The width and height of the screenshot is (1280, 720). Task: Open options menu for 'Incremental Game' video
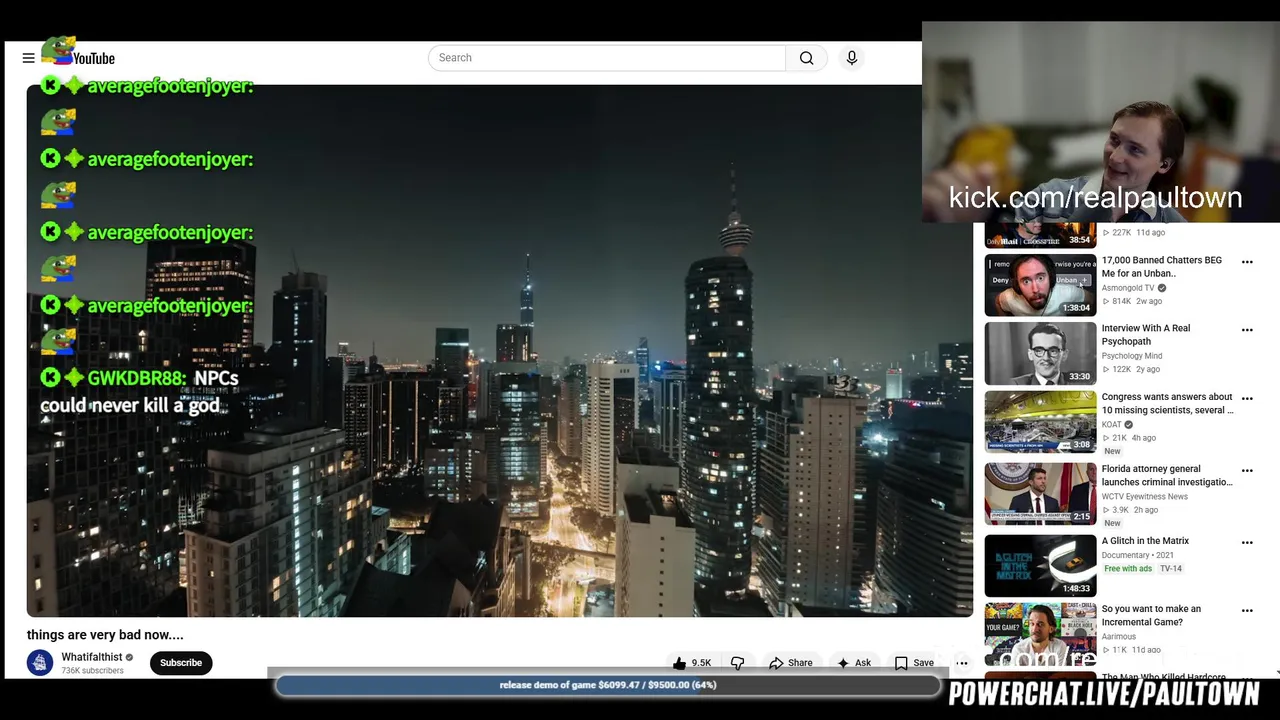click(x=1247, y=611)
